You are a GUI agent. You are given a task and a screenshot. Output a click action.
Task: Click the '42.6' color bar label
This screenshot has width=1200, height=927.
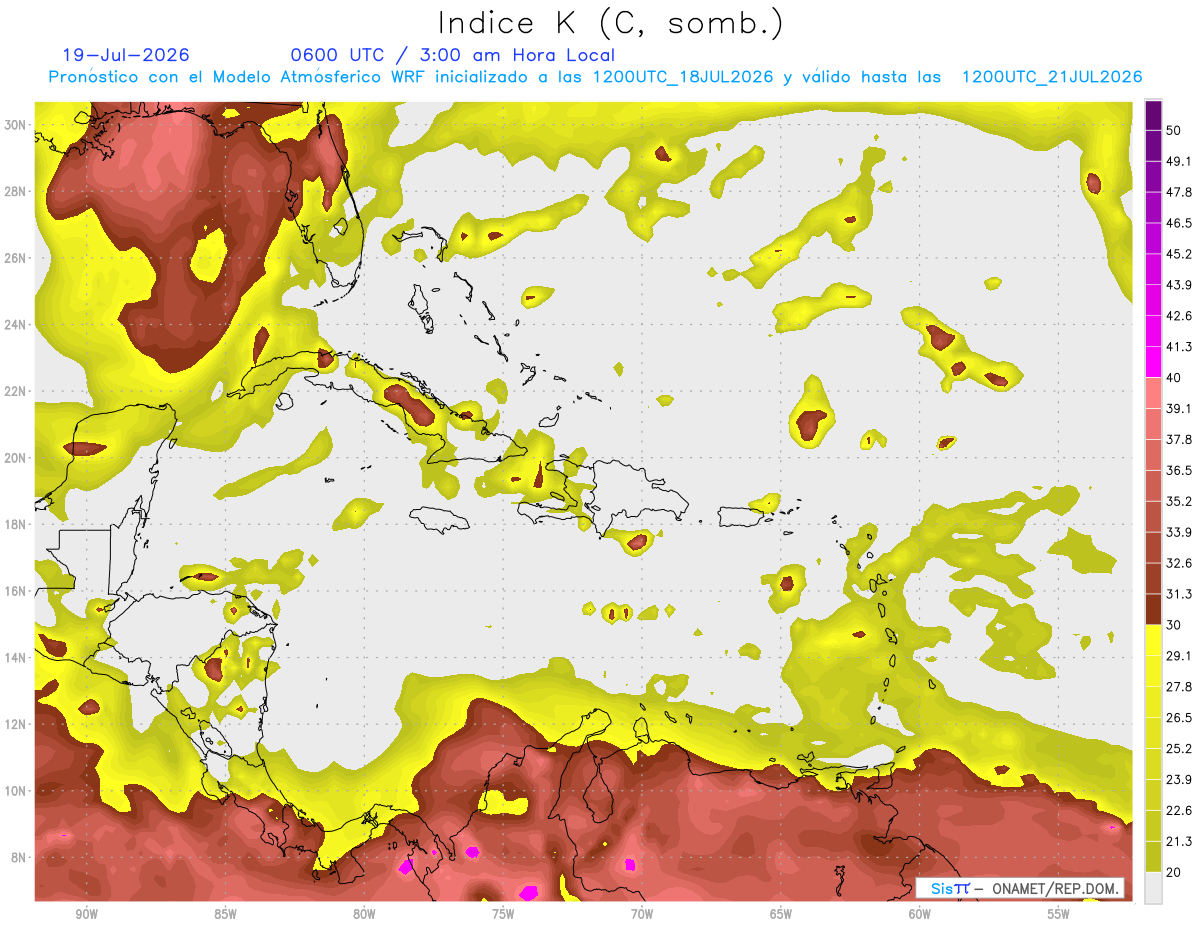pyautogui.click(x=1178, y=316)
